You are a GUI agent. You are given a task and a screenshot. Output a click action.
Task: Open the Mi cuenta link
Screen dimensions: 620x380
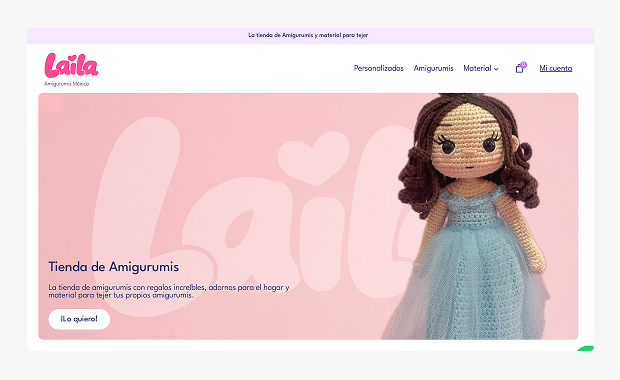click(x=556, y=68)
